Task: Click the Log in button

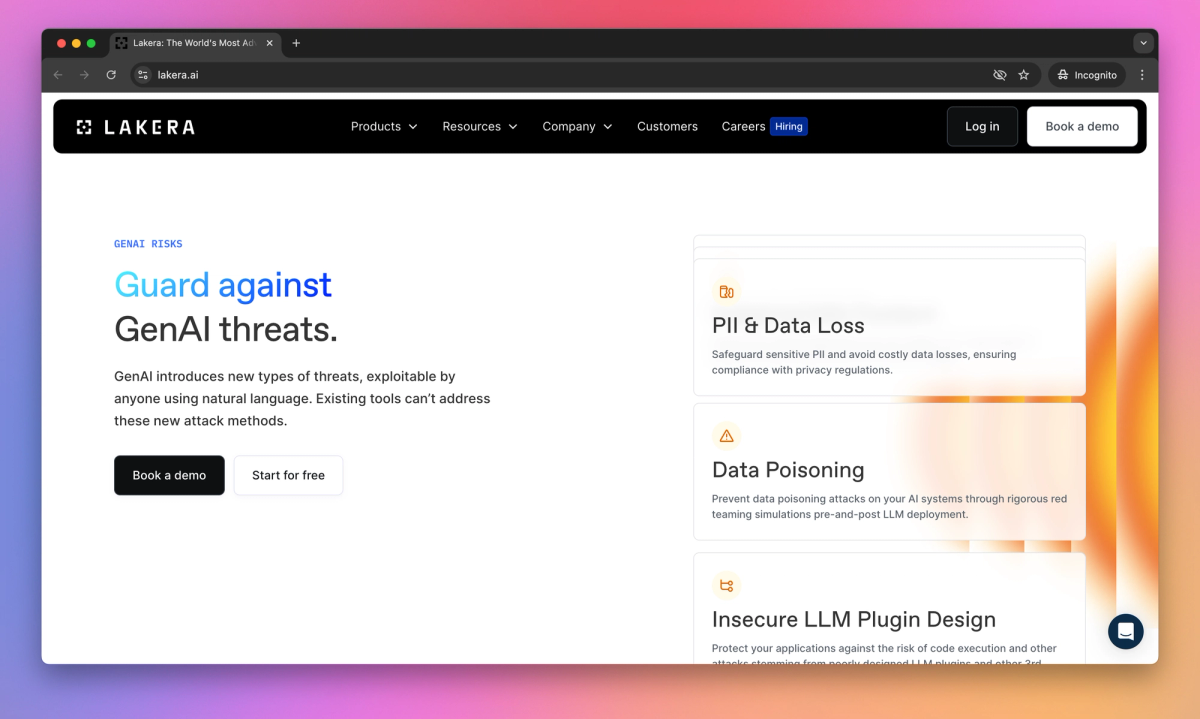Action: tap(982, 127)
